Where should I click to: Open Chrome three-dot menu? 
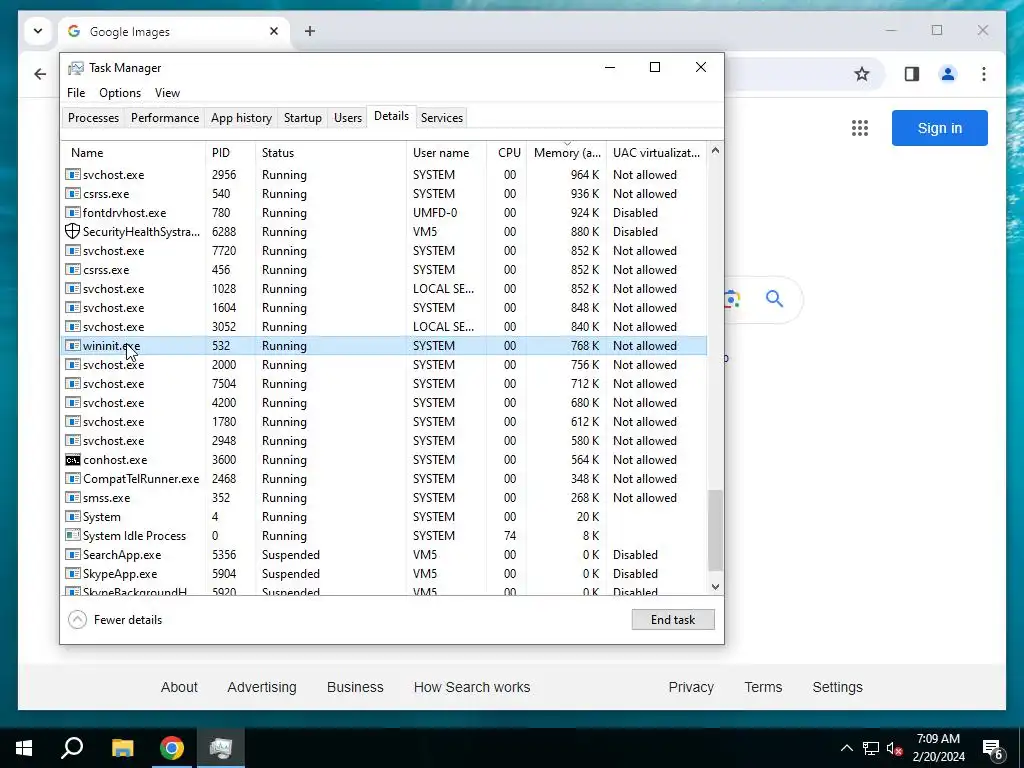click(x=984, y=74)
